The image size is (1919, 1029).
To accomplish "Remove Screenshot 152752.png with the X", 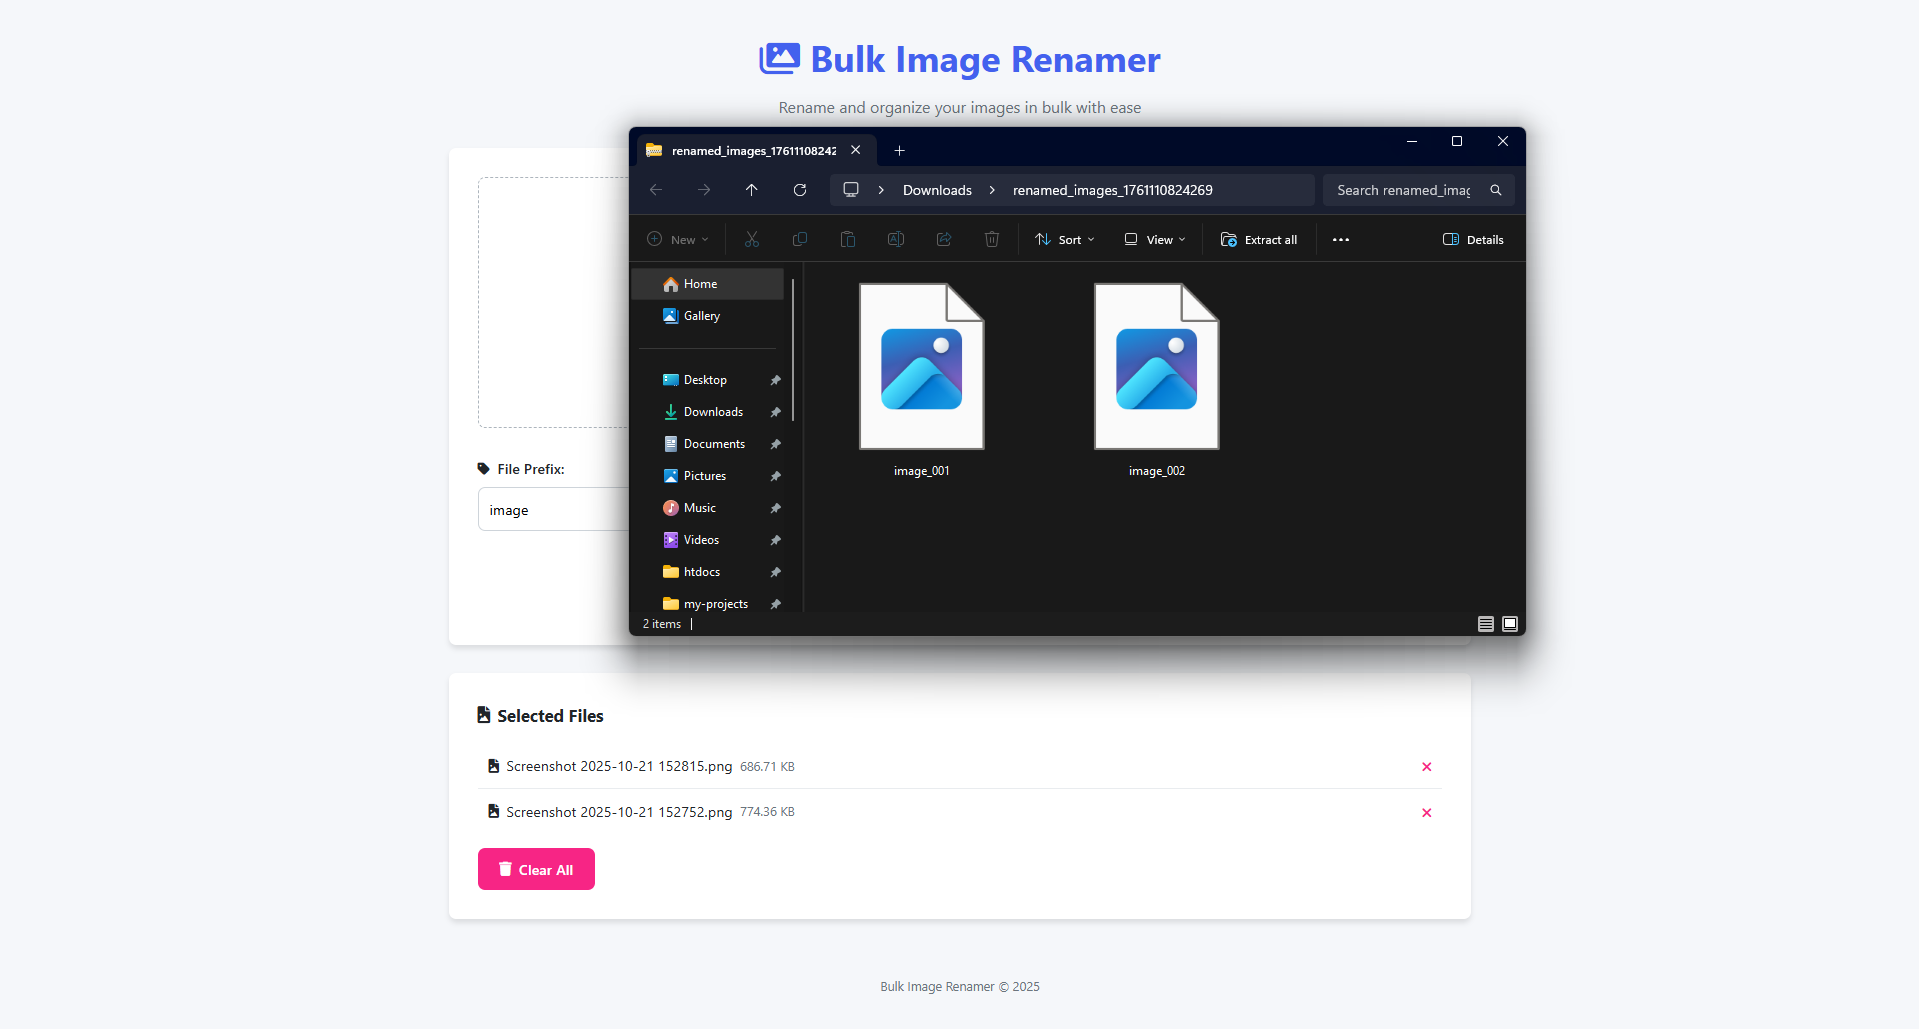I will click(x=1427, y=813).
